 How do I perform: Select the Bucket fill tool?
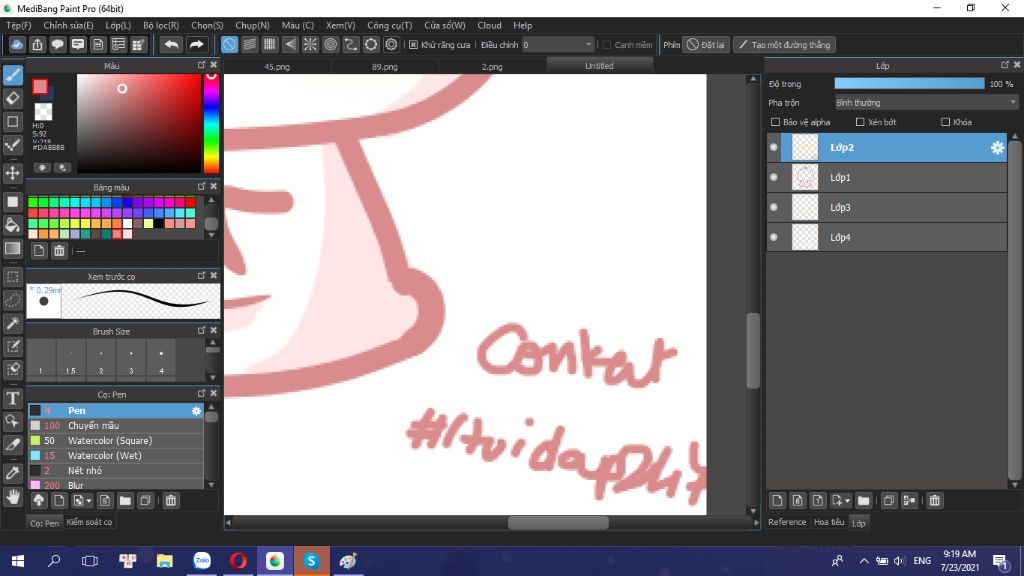12,225
